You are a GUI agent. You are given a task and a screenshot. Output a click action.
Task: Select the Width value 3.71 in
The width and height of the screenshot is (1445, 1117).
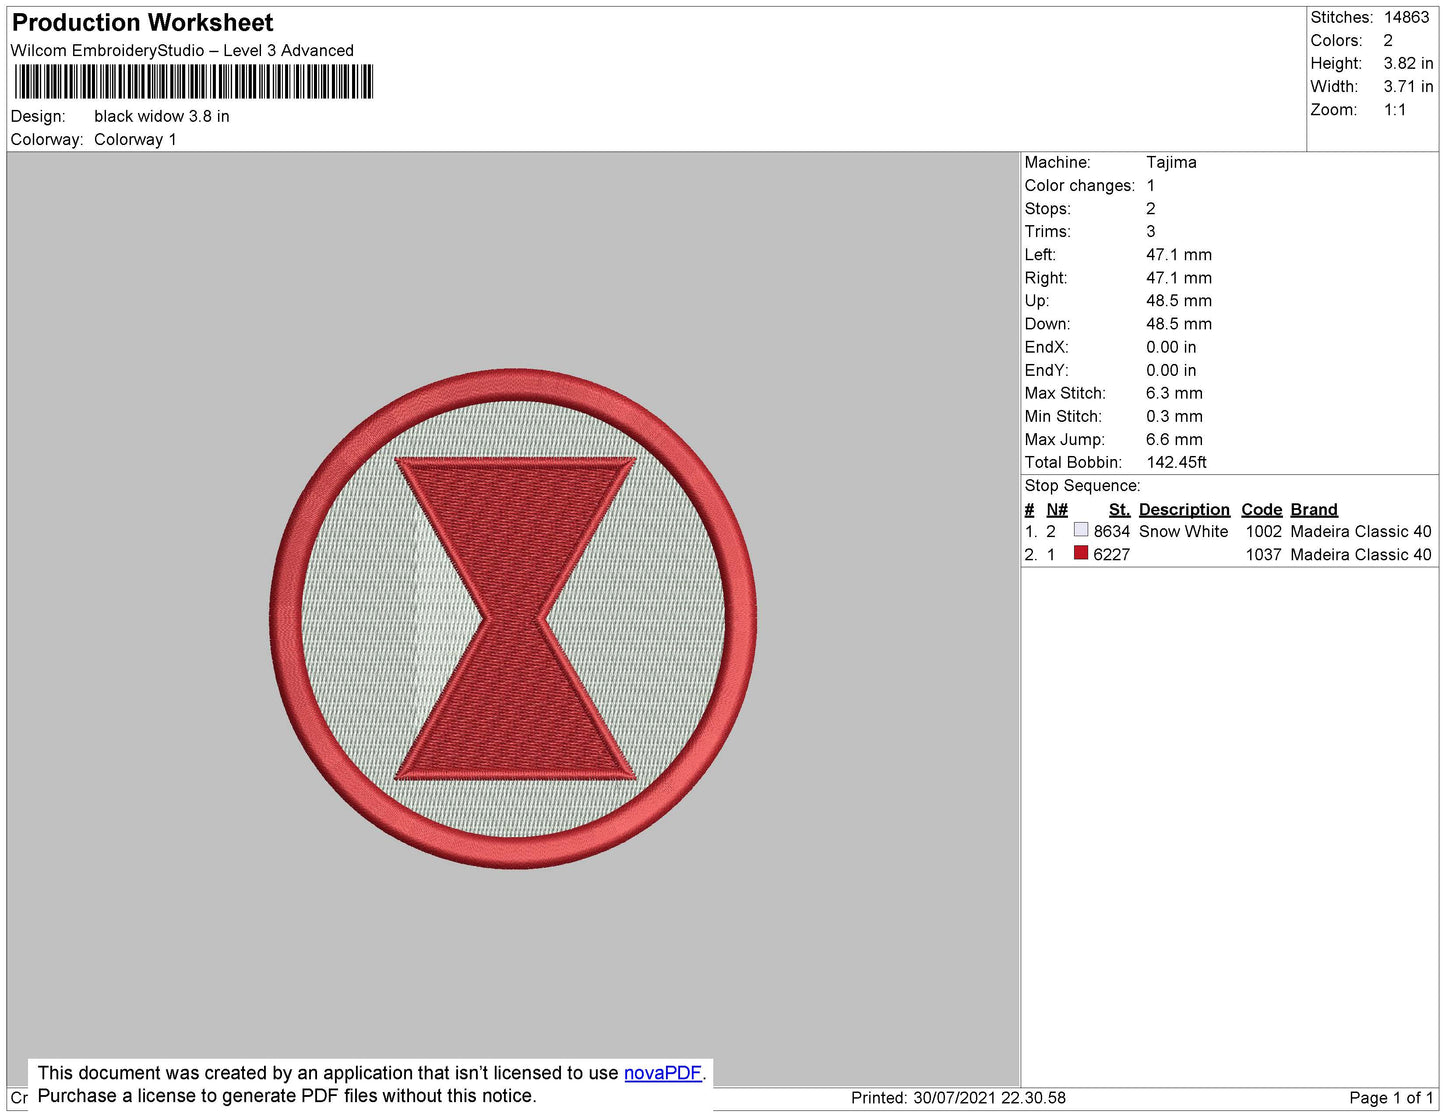tap(1408, 87)
